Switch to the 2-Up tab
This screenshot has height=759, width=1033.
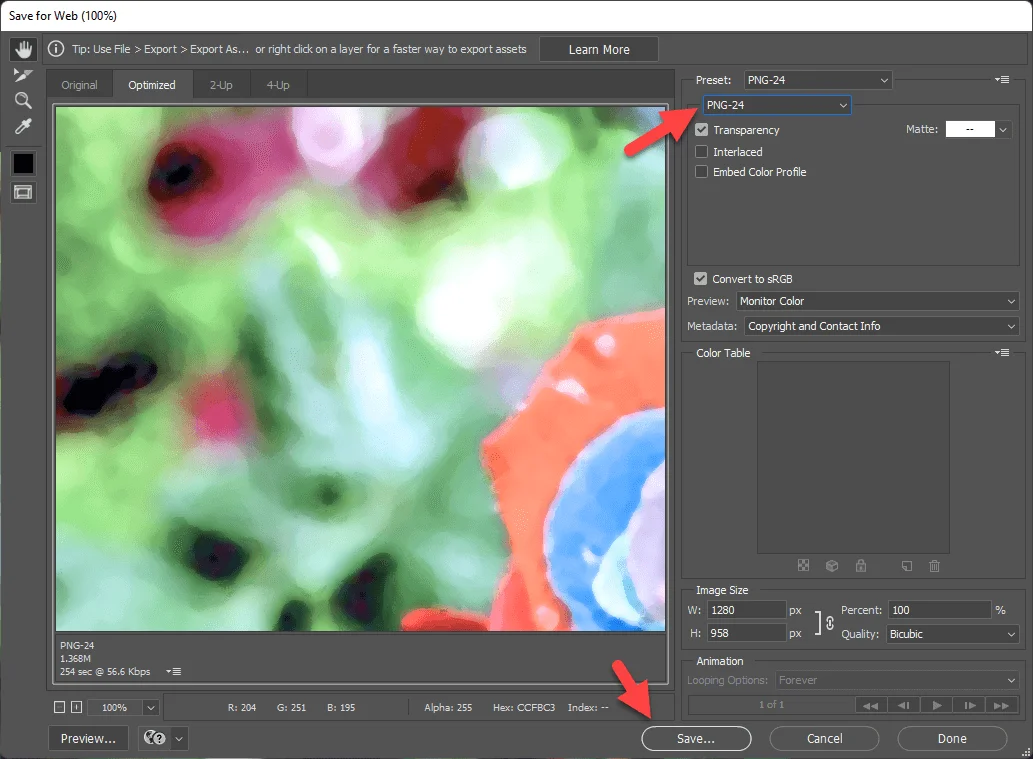pos(221,85)
